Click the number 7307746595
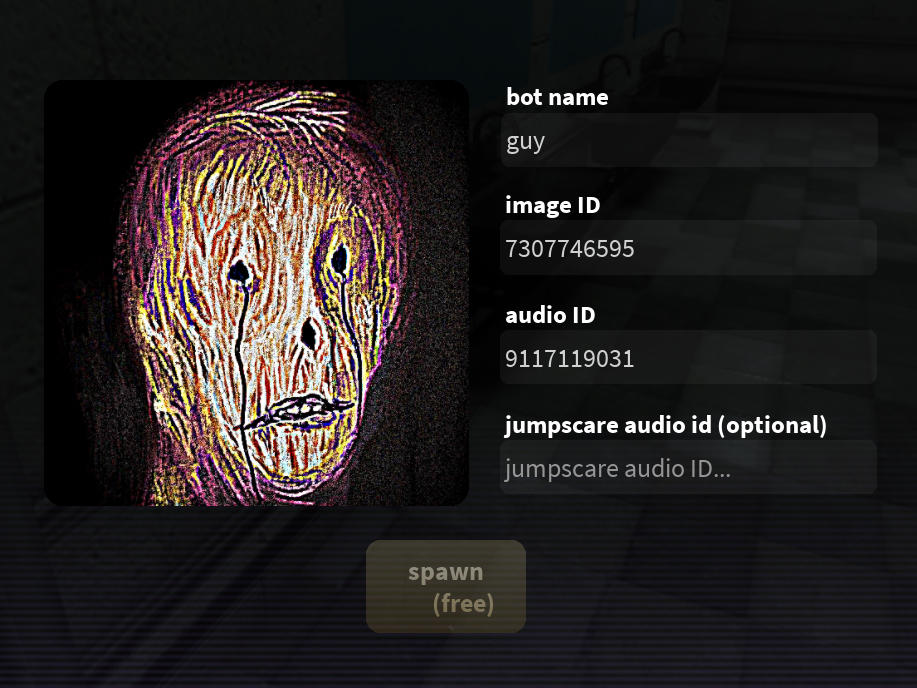The image size is (917, 688). coord(570,249)
